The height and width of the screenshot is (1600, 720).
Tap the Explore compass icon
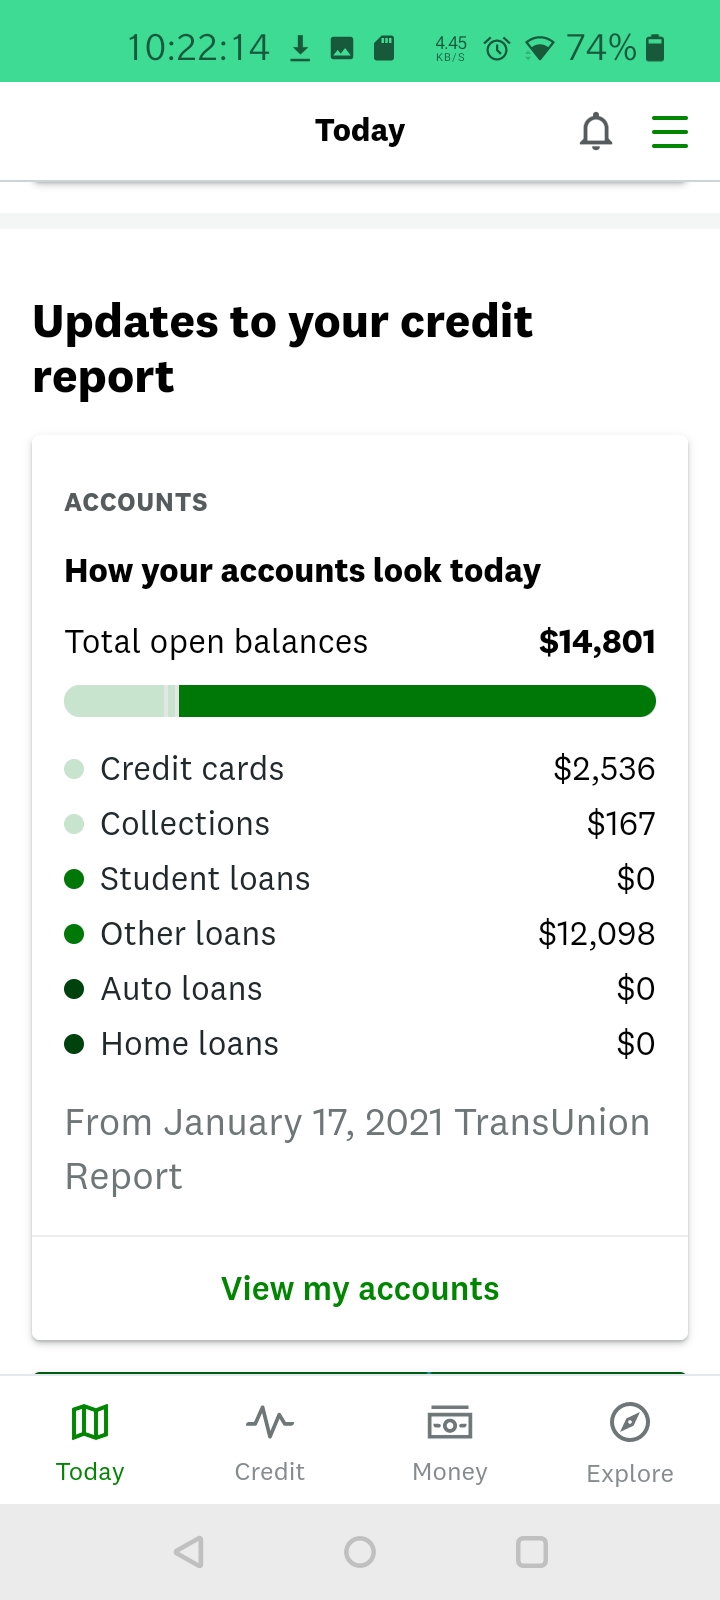(630, 1422)
